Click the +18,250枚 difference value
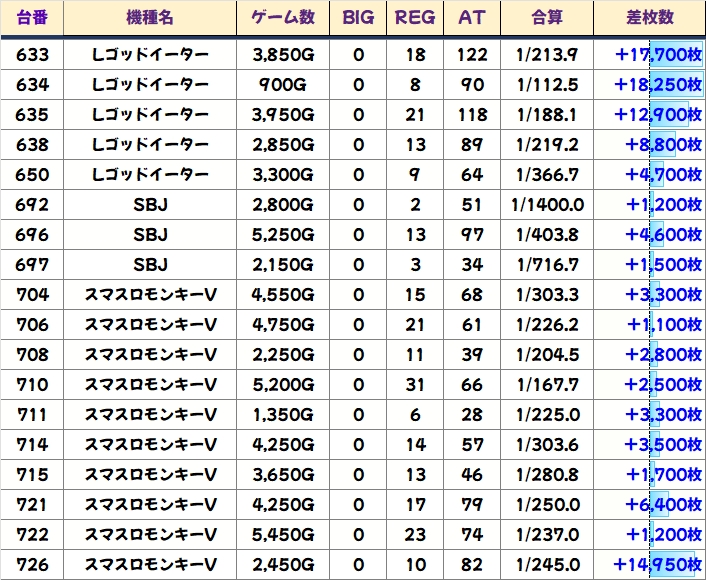Viewport: 706px width, 580px height. coord(658,85)
